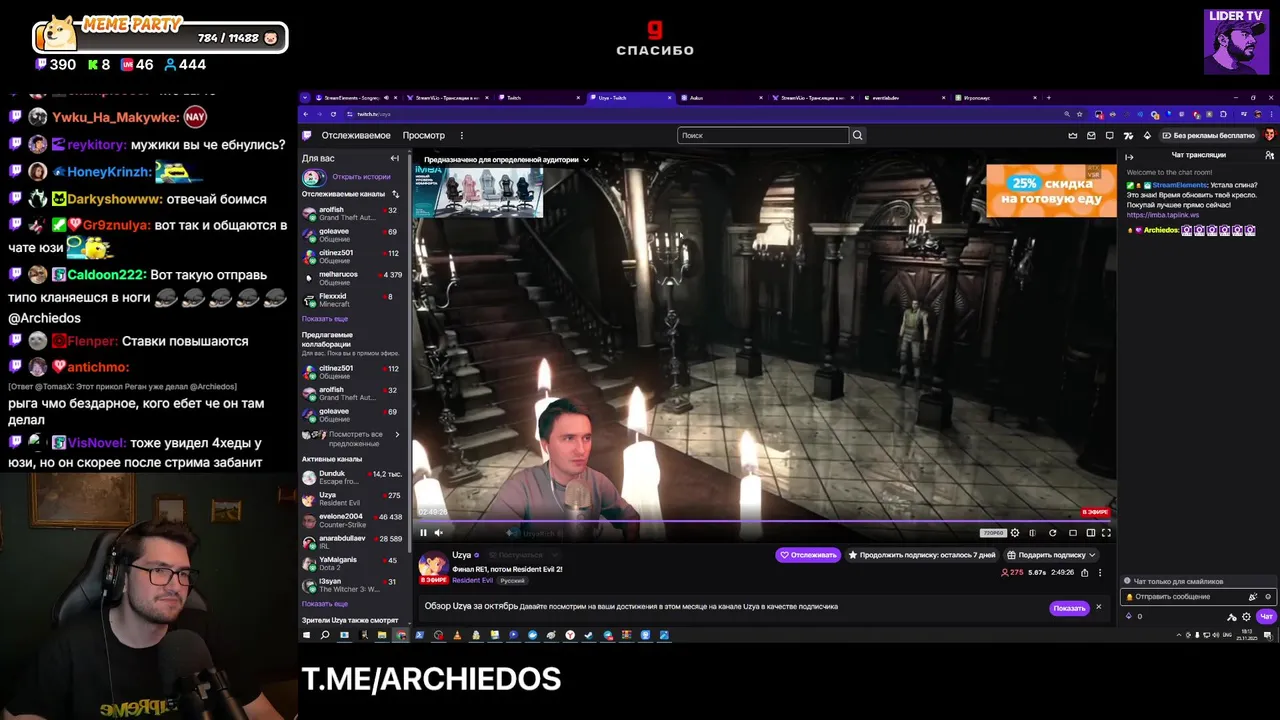The image size is (1280, 720).
Task: Click the purple Отслеживать button
Action: pyautogui.click(x=808, y=555)
